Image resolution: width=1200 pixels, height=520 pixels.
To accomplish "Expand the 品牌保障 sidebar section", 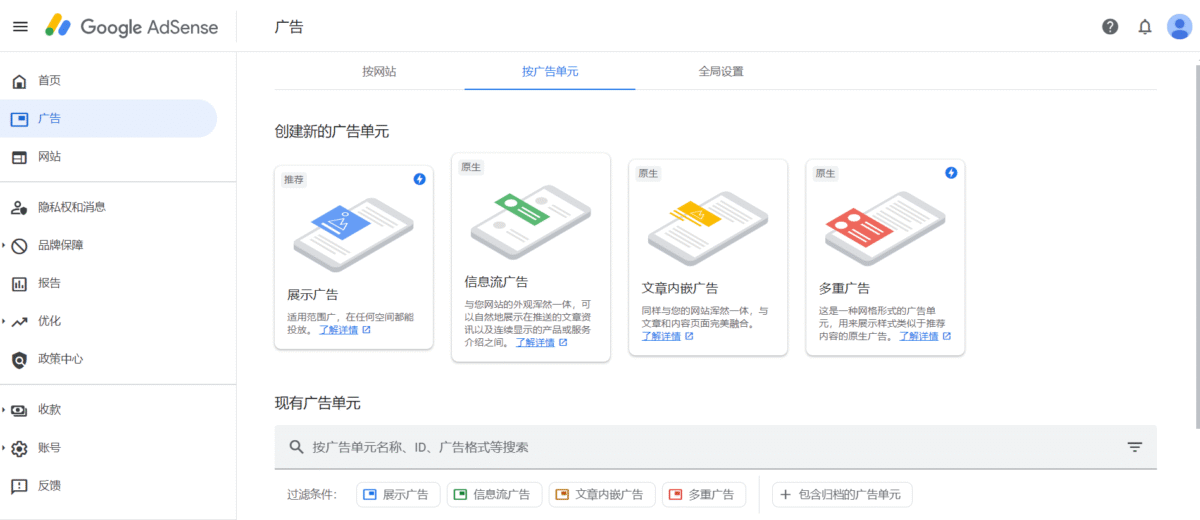I will pyautogui.click(x=60, y=245).
